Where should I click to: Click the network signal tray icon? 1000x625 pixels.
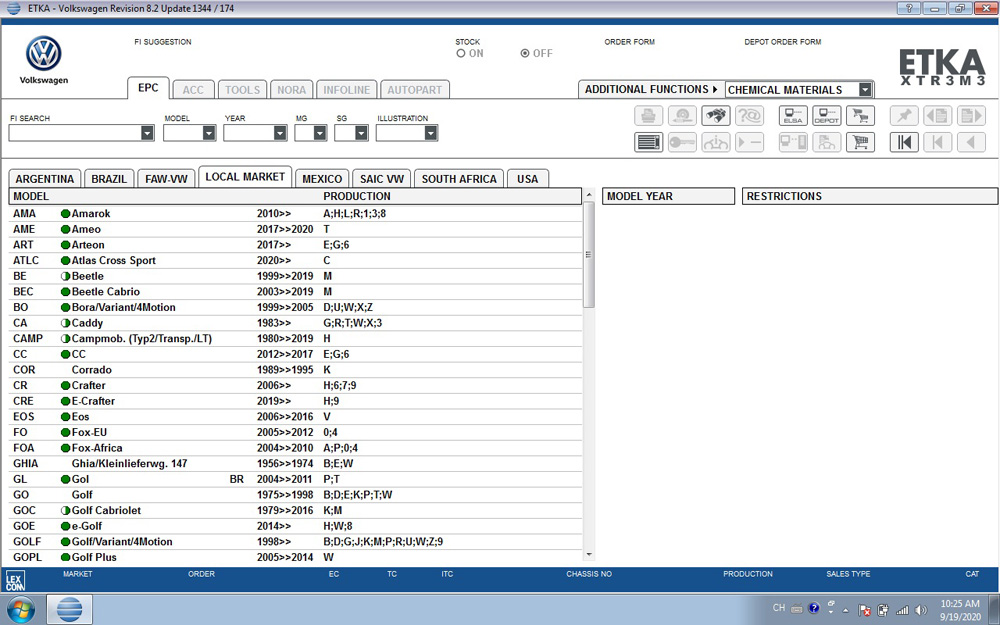click(902, 610)
